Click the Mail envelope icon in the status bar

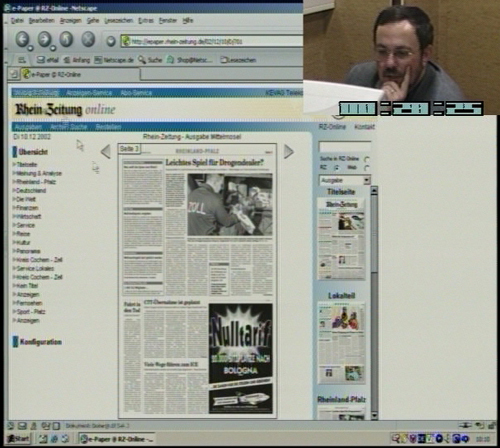22,426
